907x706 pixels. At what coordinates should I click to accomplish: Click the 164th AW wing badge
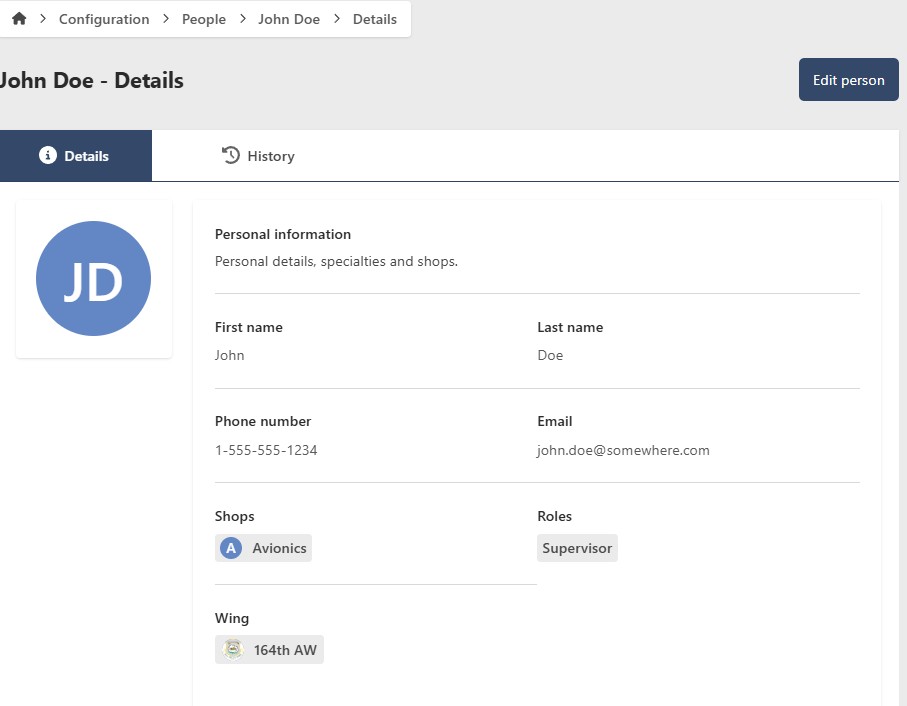pyautogui.click(x=269, y=649)
